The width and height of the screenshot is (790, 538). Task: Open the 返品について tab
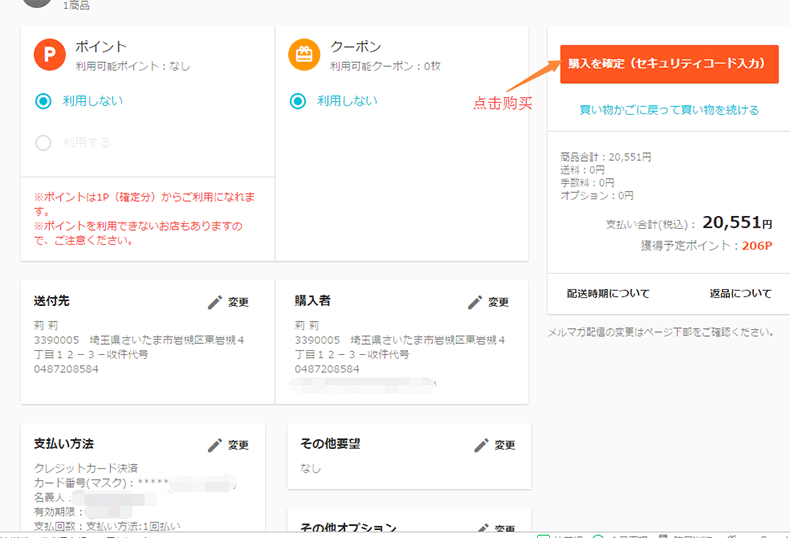[740, 294]
